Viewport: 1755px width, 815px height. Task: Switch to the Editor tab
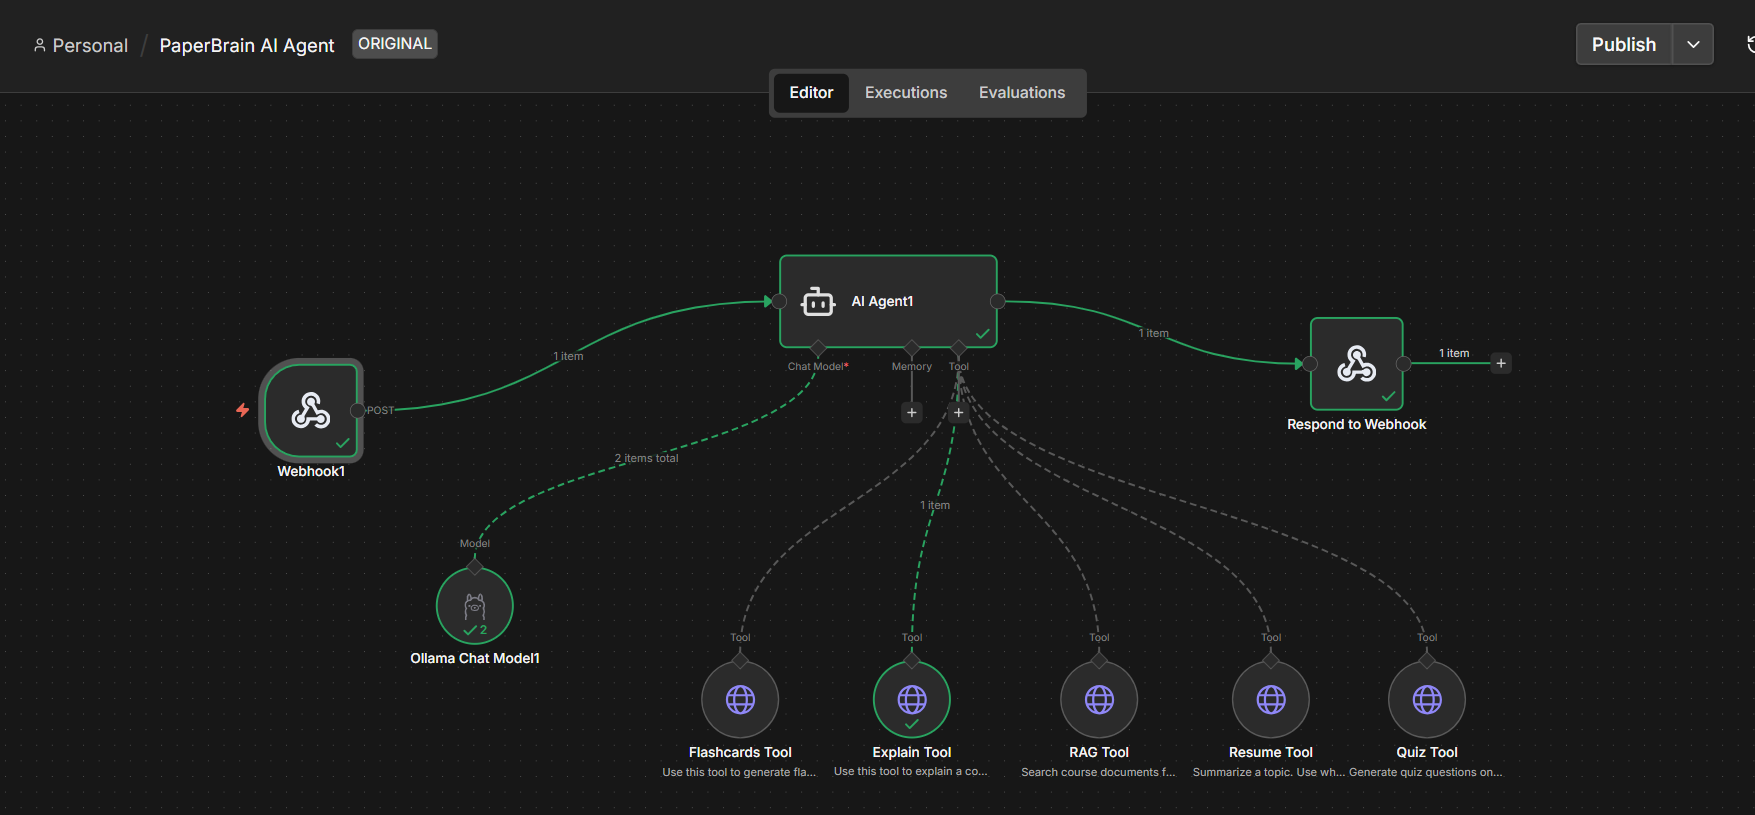click(811, 93)
